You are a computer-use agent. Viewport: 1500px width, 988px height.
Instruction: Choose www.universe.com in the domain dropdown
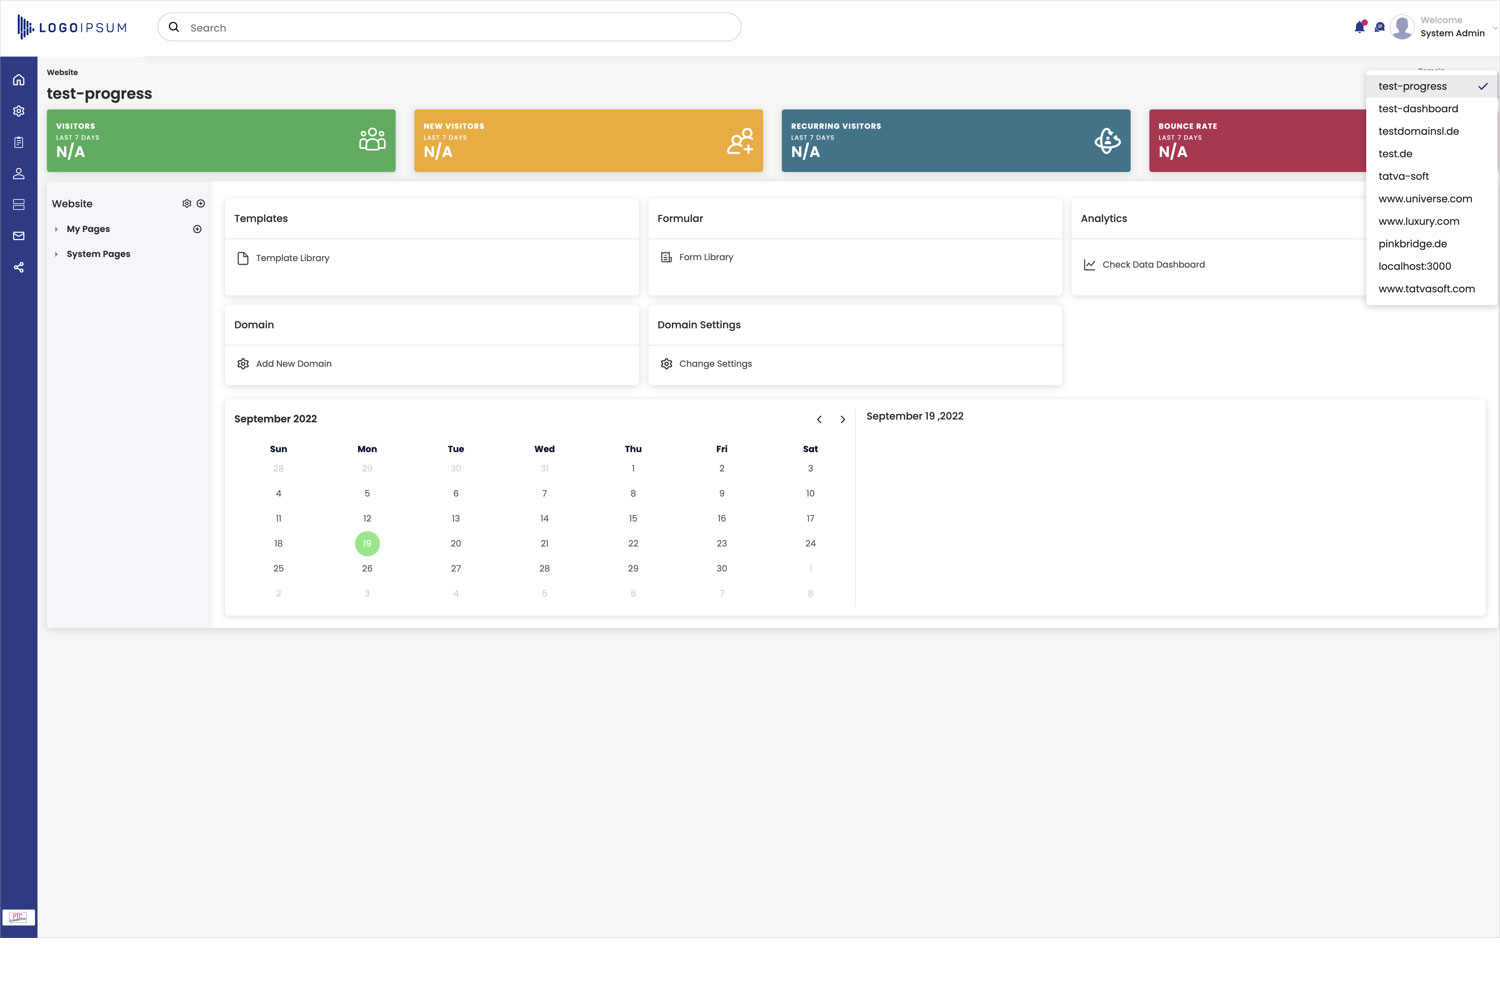click(x=1425, y=199)
